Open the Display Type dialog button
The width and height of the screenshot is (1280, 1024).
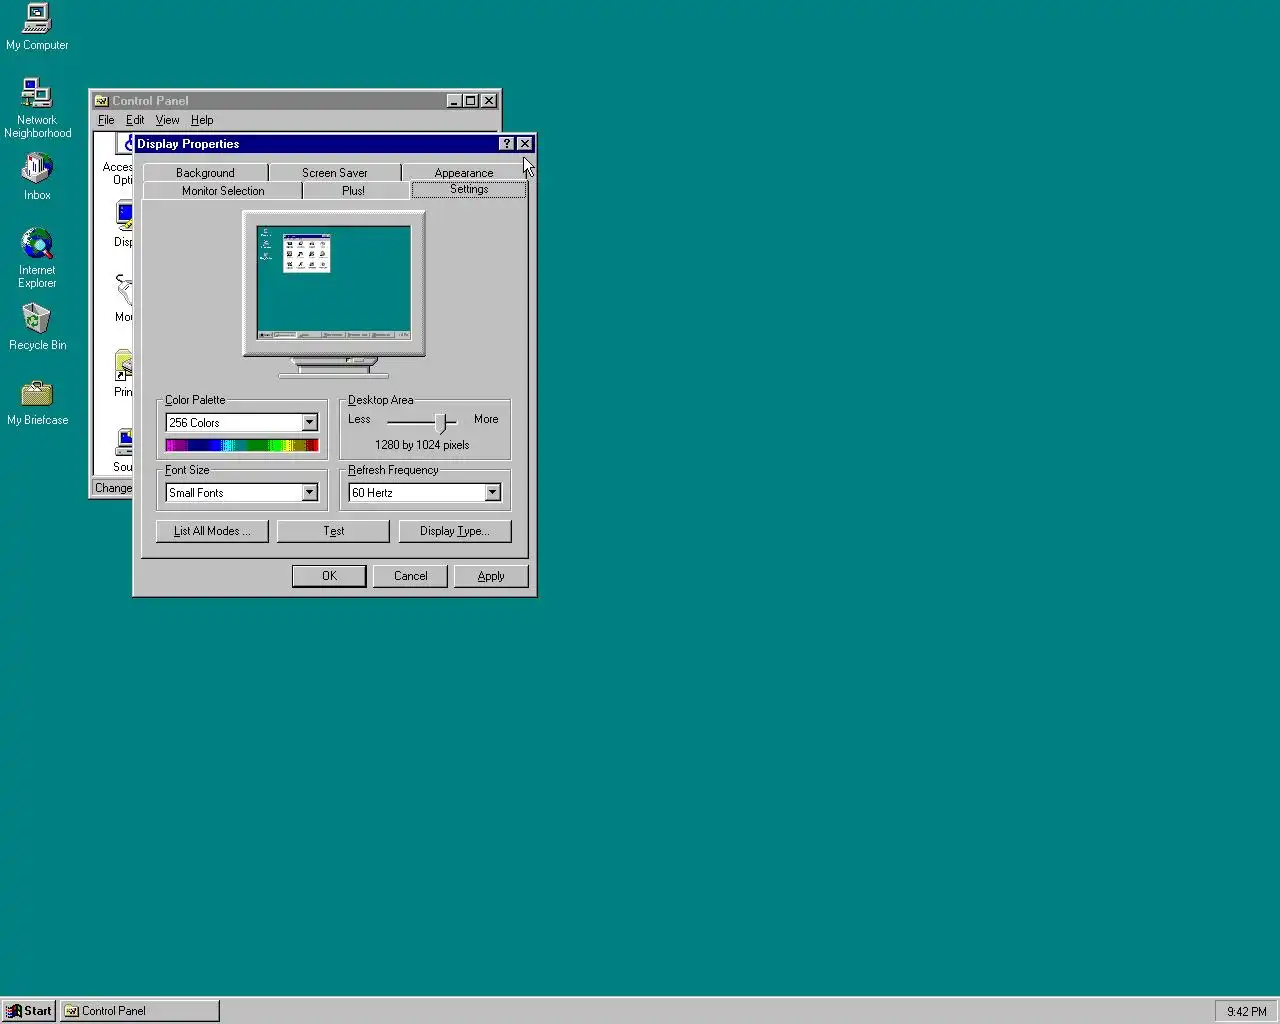pyautogui.click(x=455, y=531)
